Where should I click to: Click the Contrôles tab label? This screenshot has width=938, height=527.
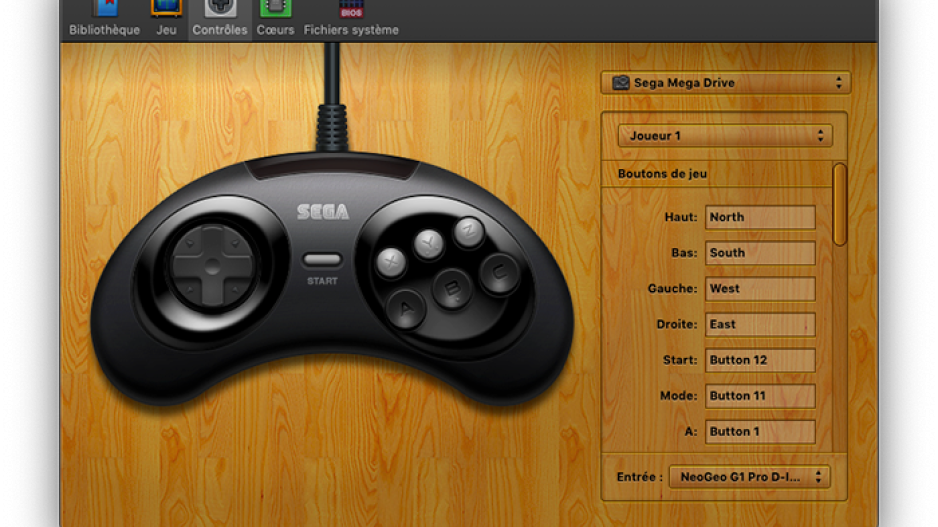pos(220,30)
